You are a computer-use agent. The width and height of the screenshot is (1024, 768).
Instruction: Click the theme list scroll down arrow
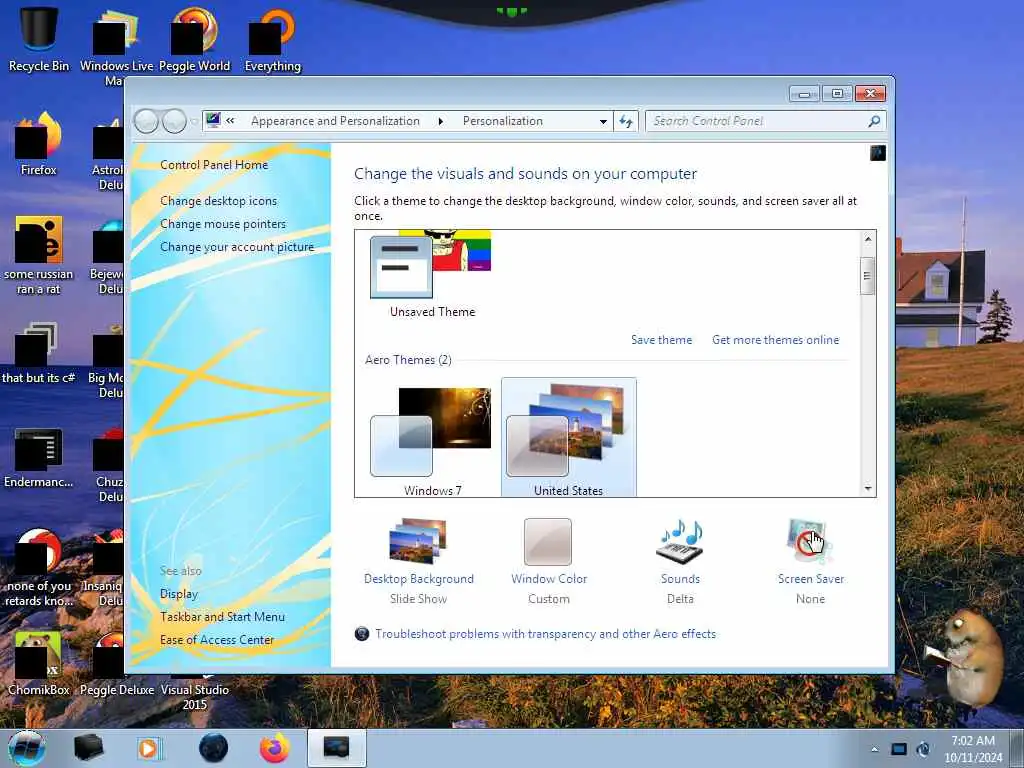(868, 488)
